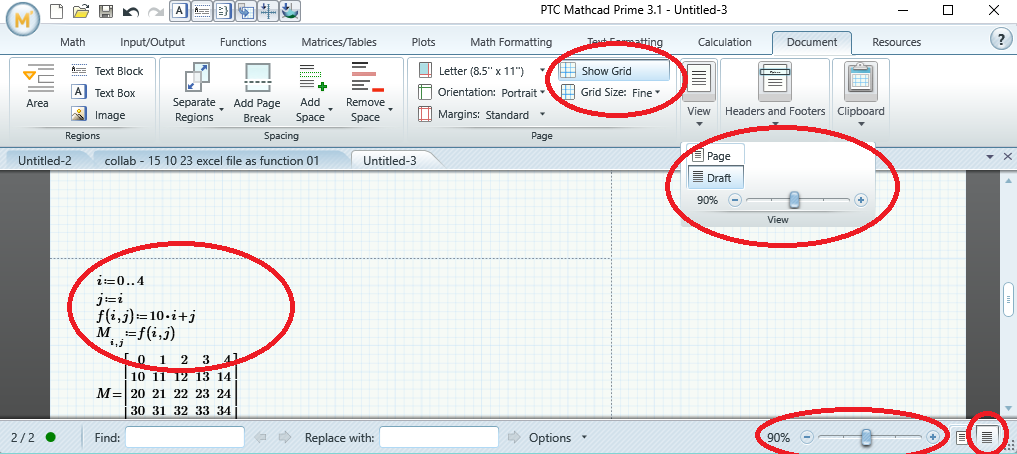Screen dimensions: 1017x454
Task: Create a new worksheet from quick access
Action: coord(57,11)
